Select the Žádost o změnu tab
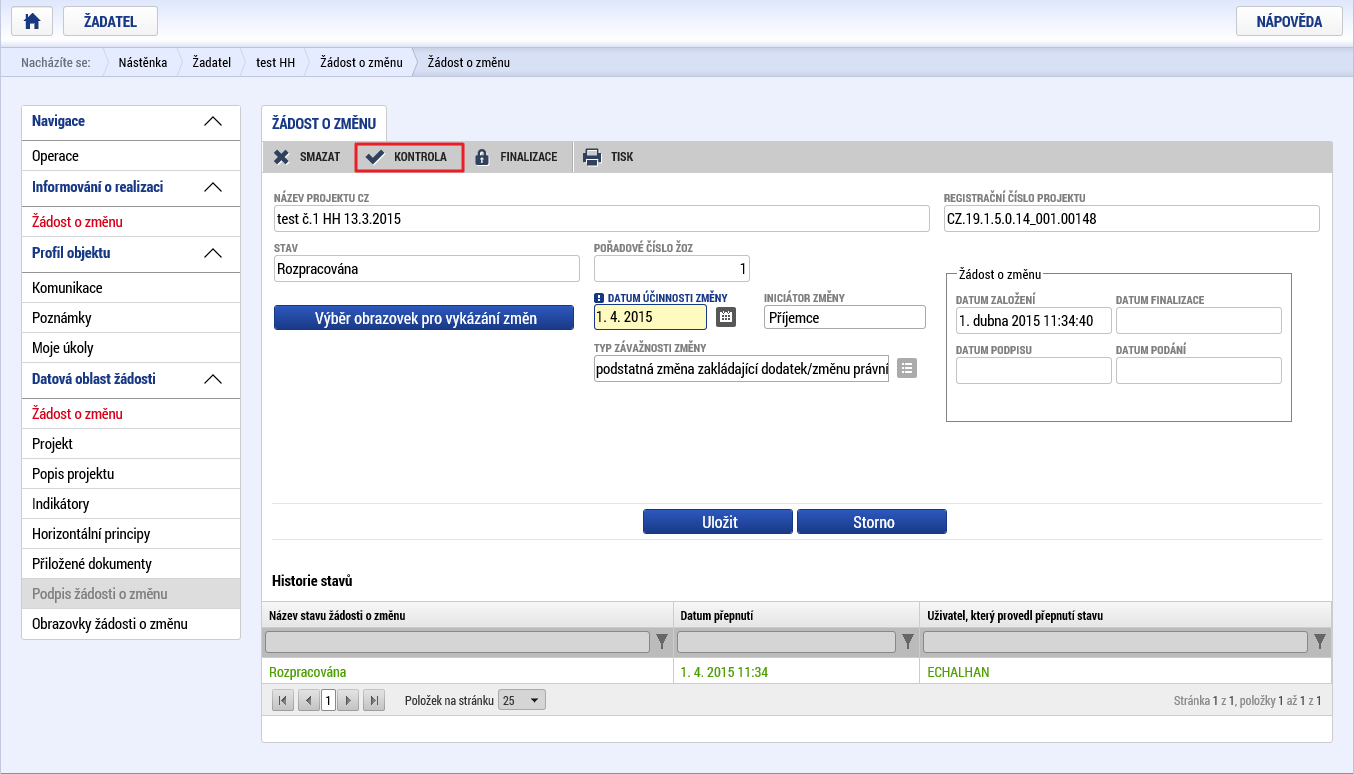The width and height of the screenshot is (1354, 774). pos(324,124)
